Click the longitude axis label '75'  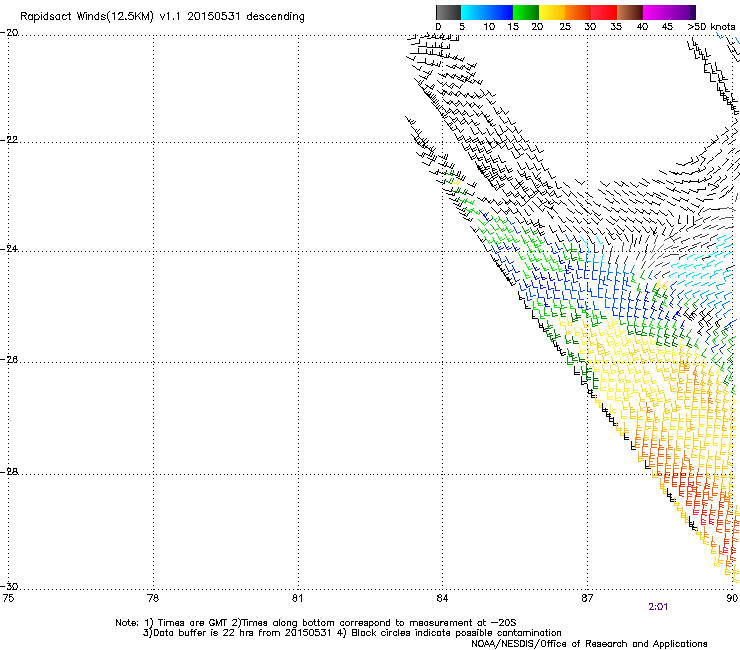coord(8,599)
